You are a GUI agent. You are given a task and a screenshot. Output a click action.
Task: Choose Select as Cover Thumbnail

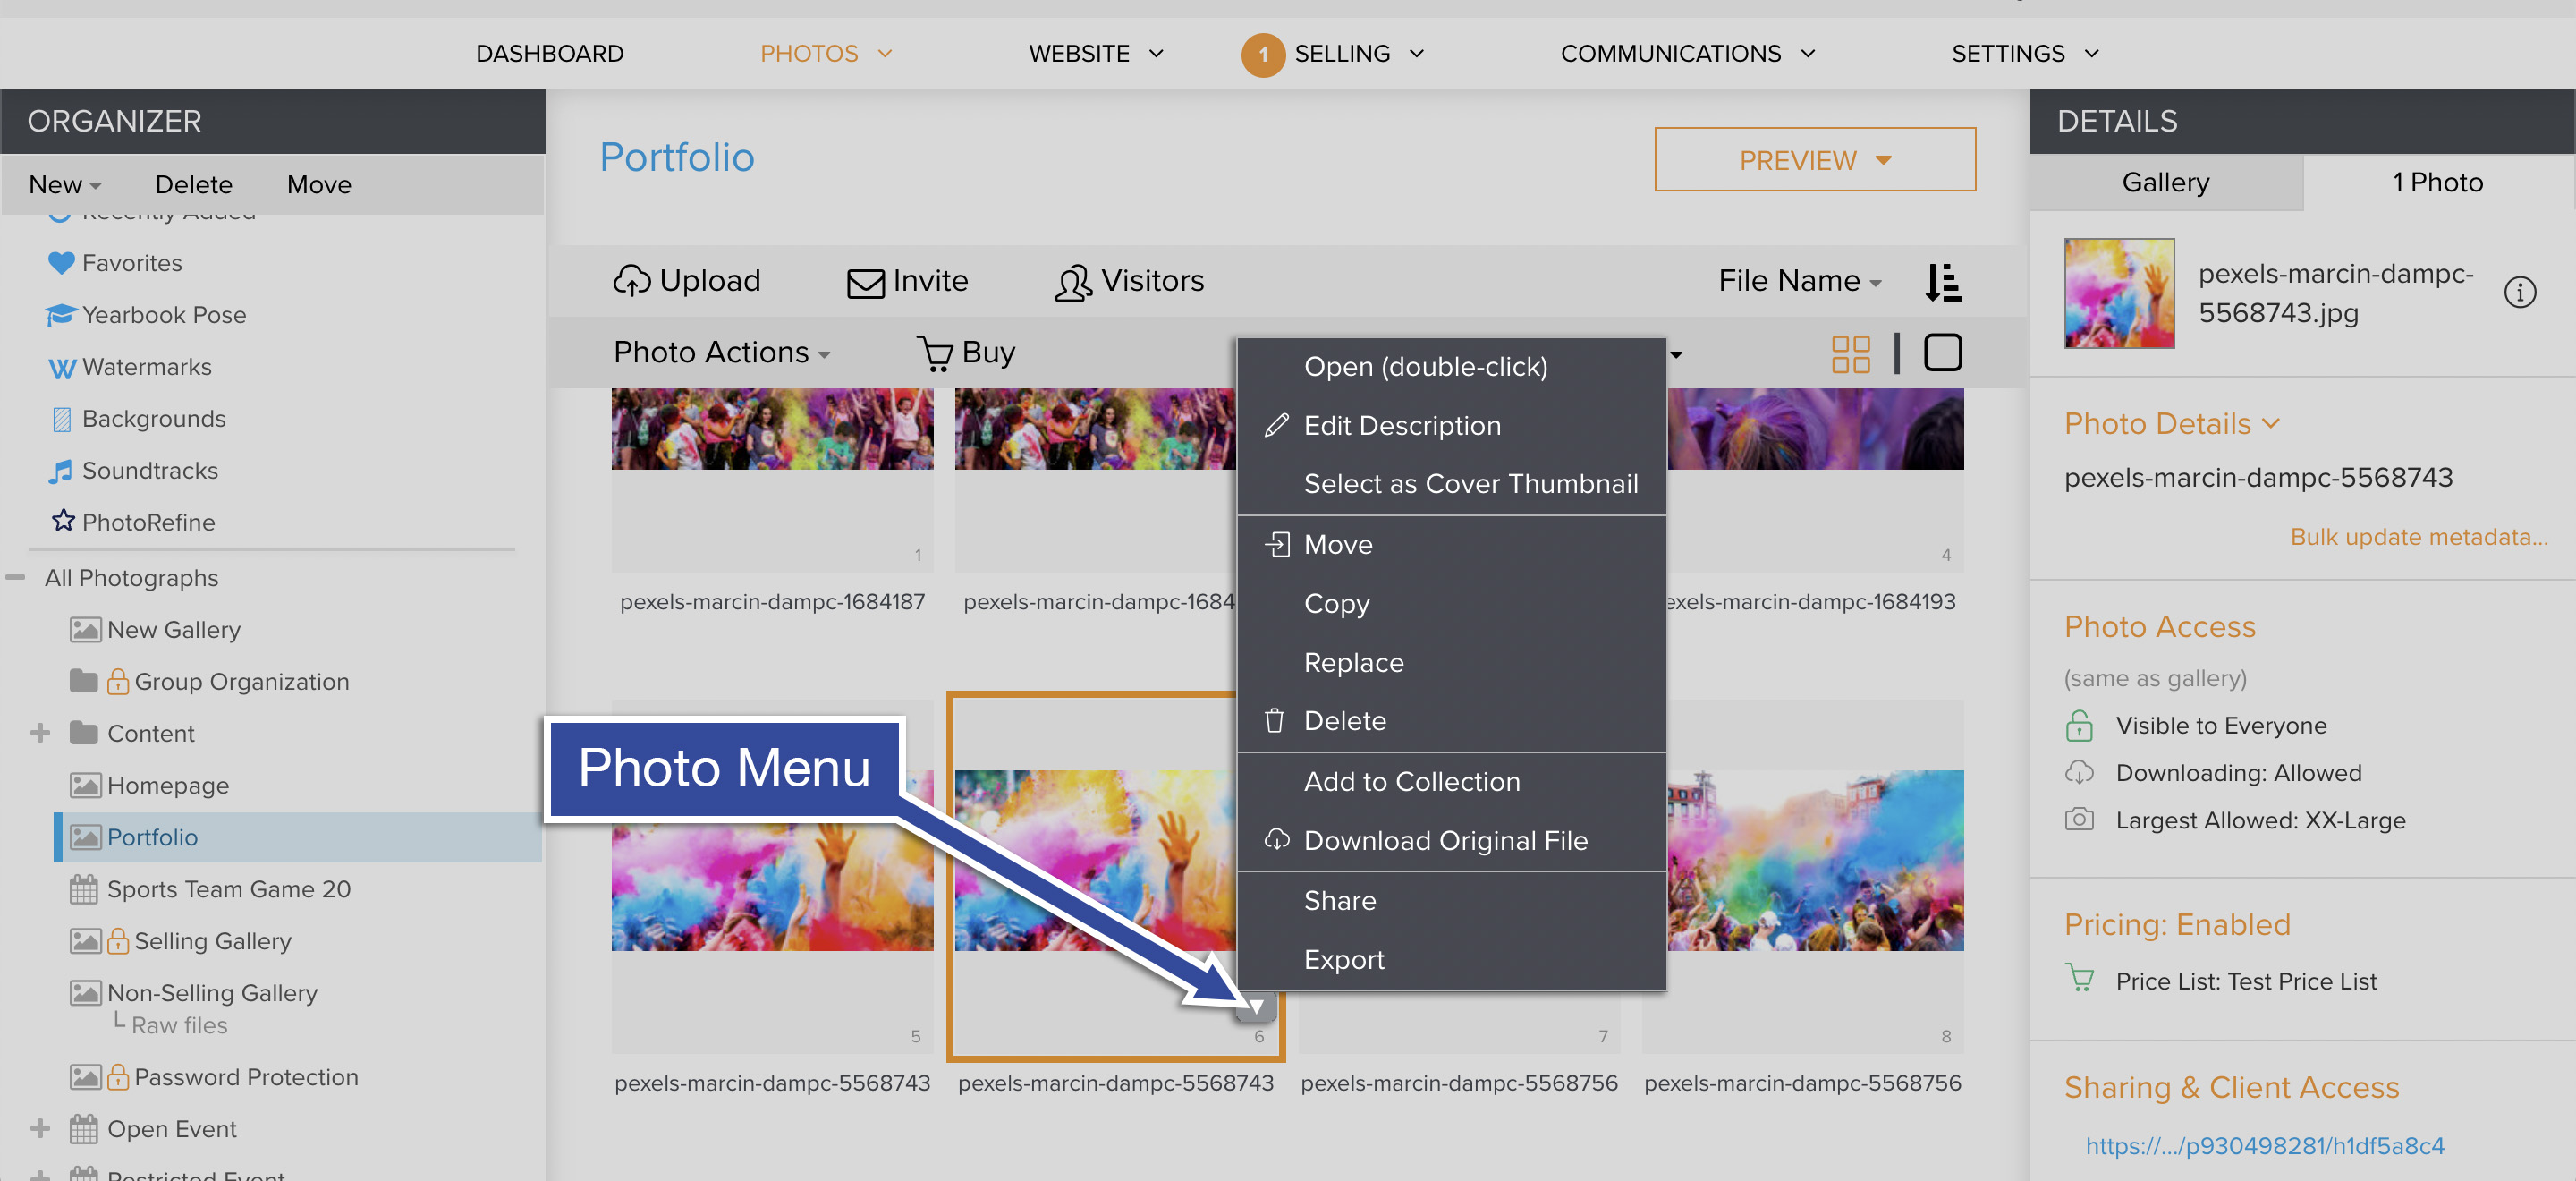(x=1451, y=484)
